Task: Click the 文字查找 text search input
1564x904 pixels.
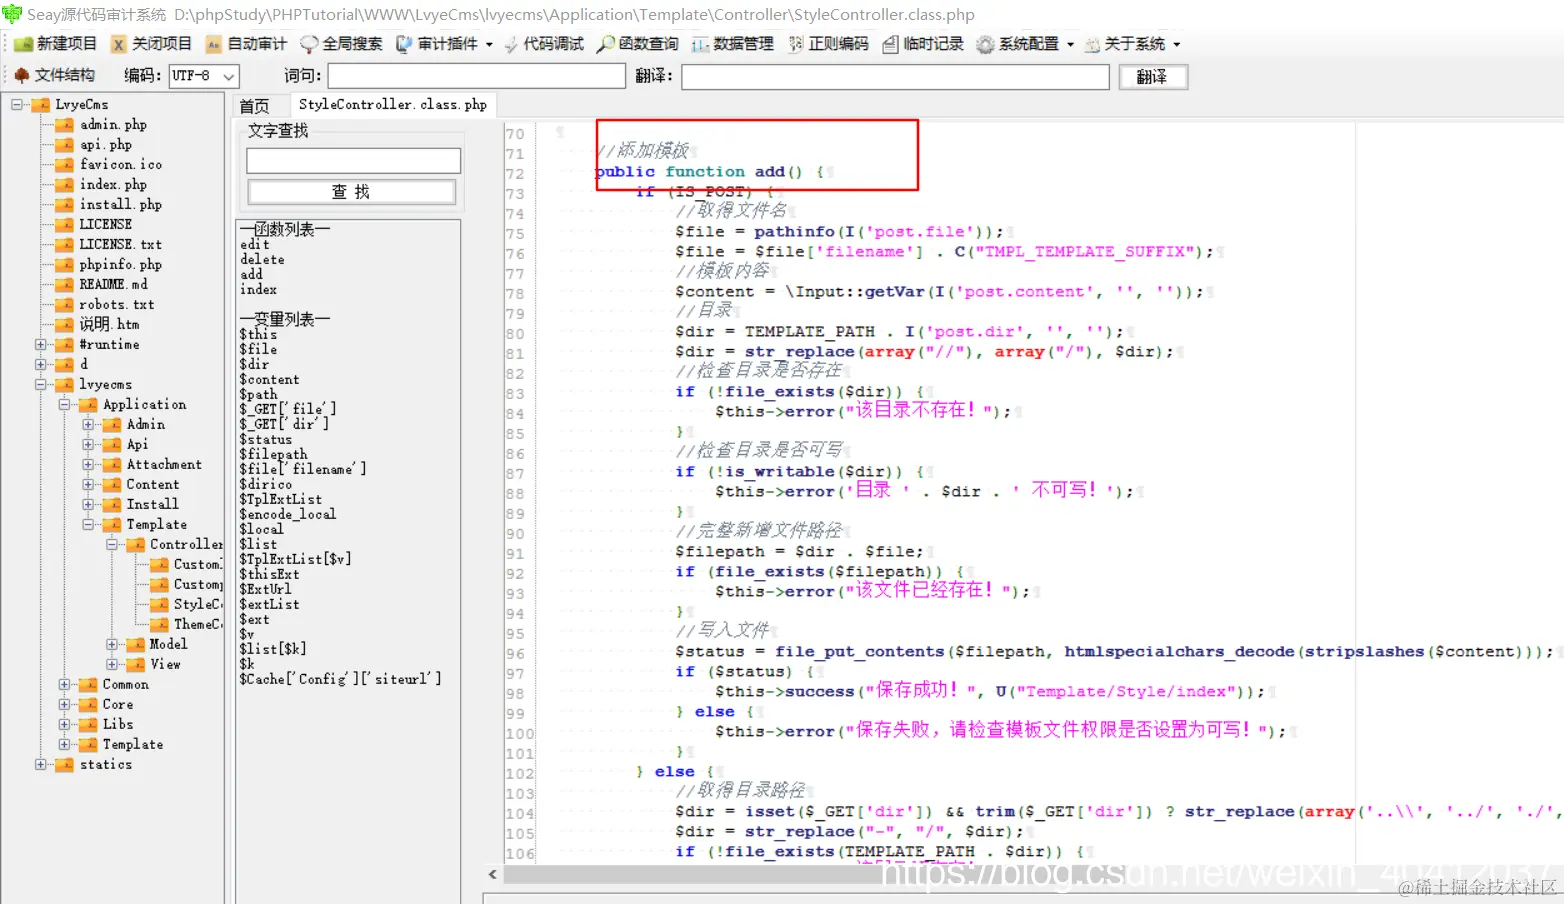Action: [354, 160]
